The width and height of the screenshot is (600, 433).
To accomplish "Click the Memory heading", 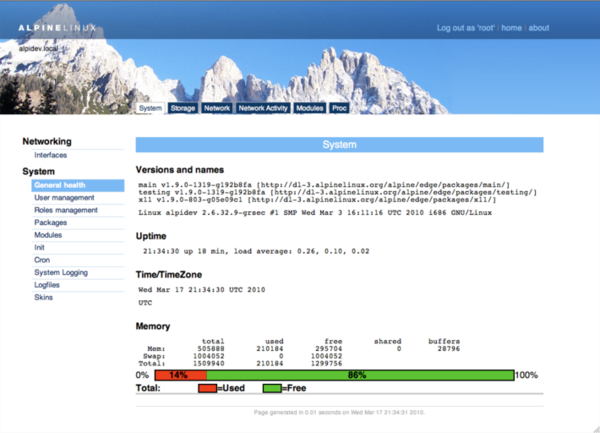I will [153, 326].
